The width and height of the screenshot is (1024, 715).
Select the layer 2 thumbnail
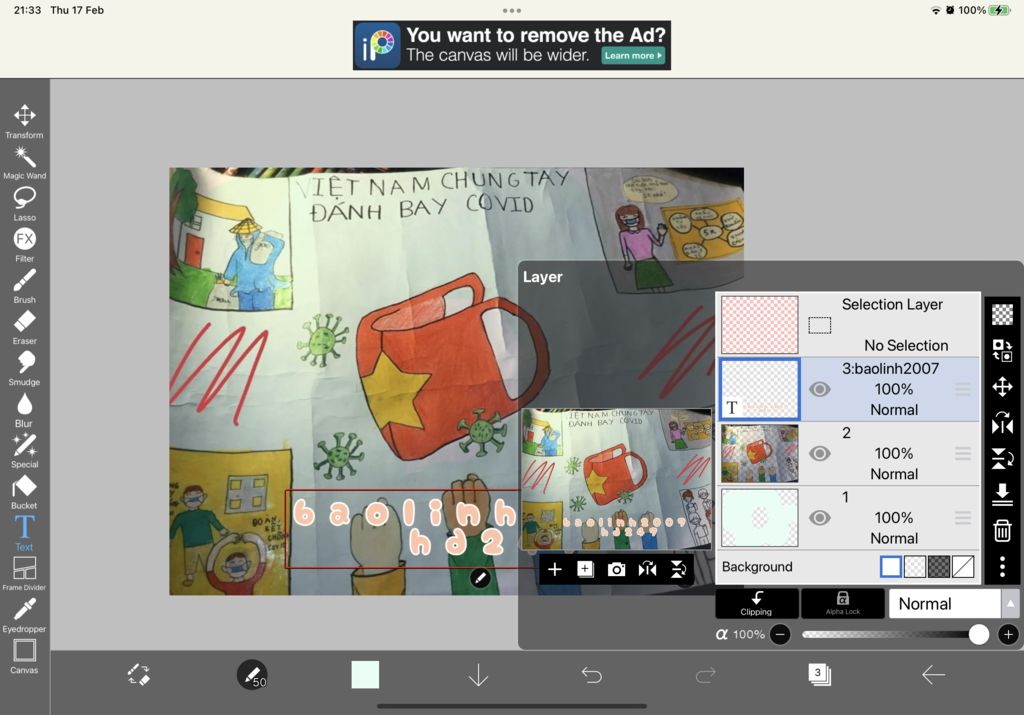760,453
